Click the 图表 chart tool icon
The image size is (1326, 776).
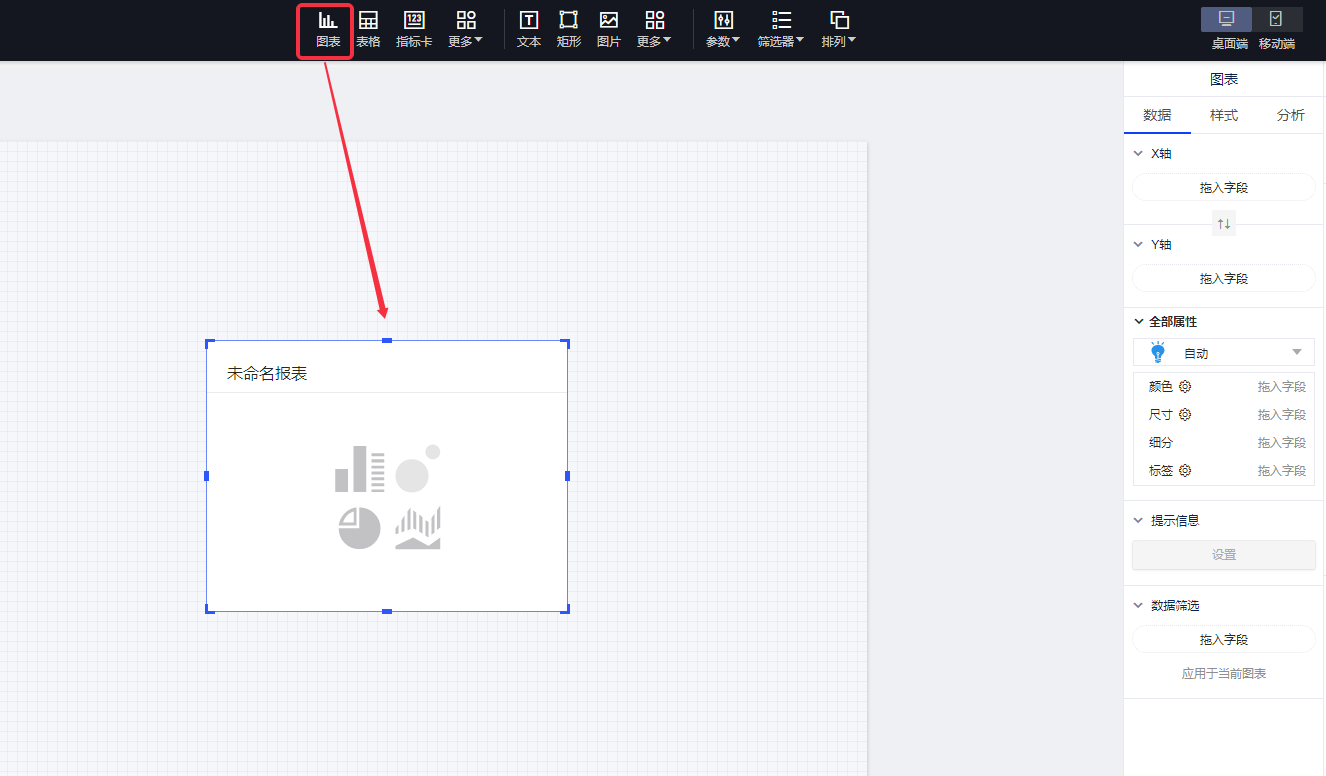click(327, 21)
